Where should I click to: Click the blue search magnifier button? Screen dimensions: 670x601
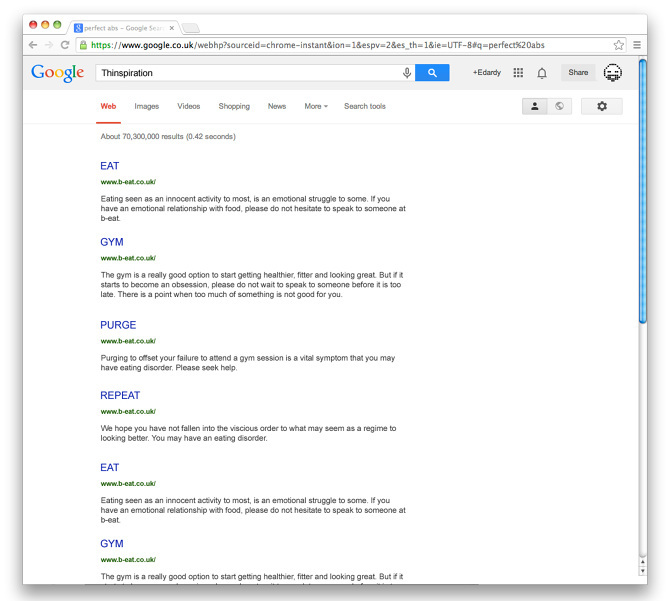click(432, 73)
